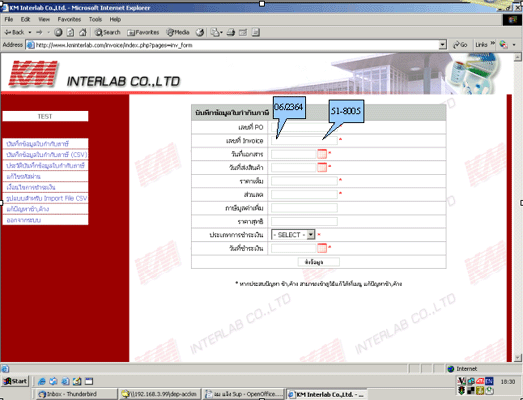Image resolution: width=523 pixels, height=400 pixels.
Task: Open calendar icon beside bottom date field
Action: pos(322,248)
